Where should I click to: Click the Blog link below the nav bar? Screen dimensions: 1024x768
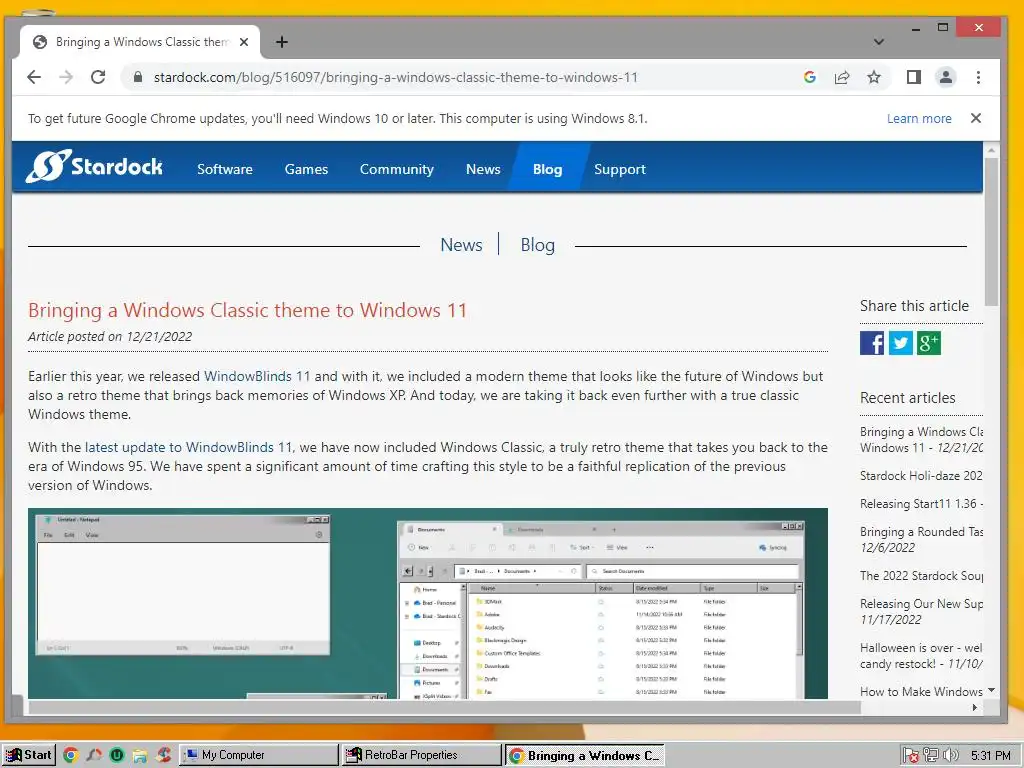[x=537, y=245]
